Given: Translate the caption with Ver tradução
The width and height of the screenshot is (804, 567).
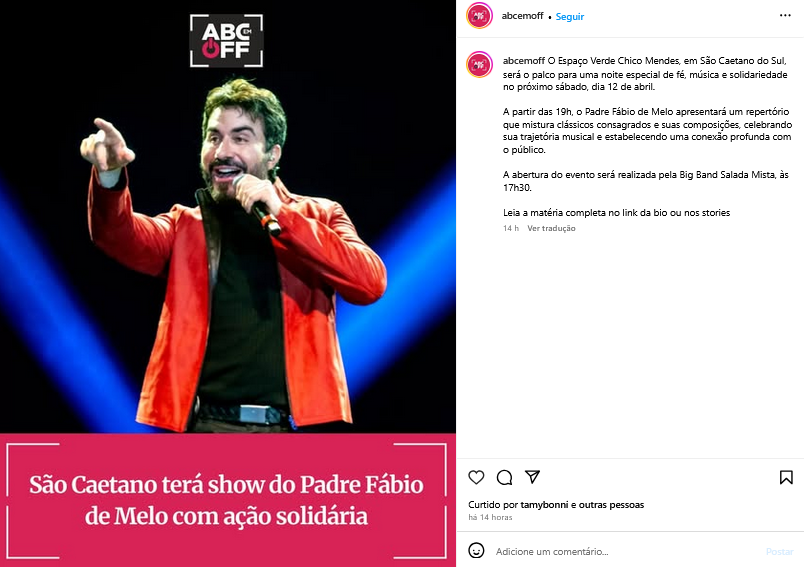Looking at the screenshot, I should pyautogui.click(x=551, y=228).
